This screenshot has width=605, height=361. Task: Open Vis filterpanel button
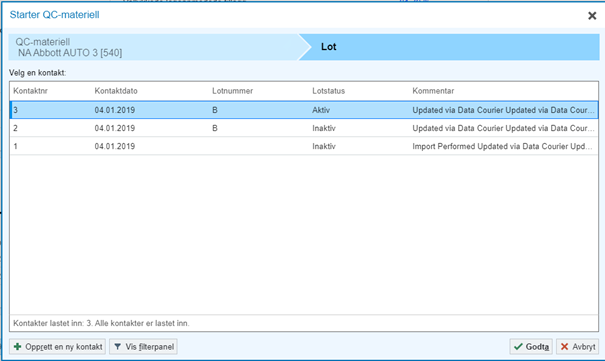tap(144, 347)
